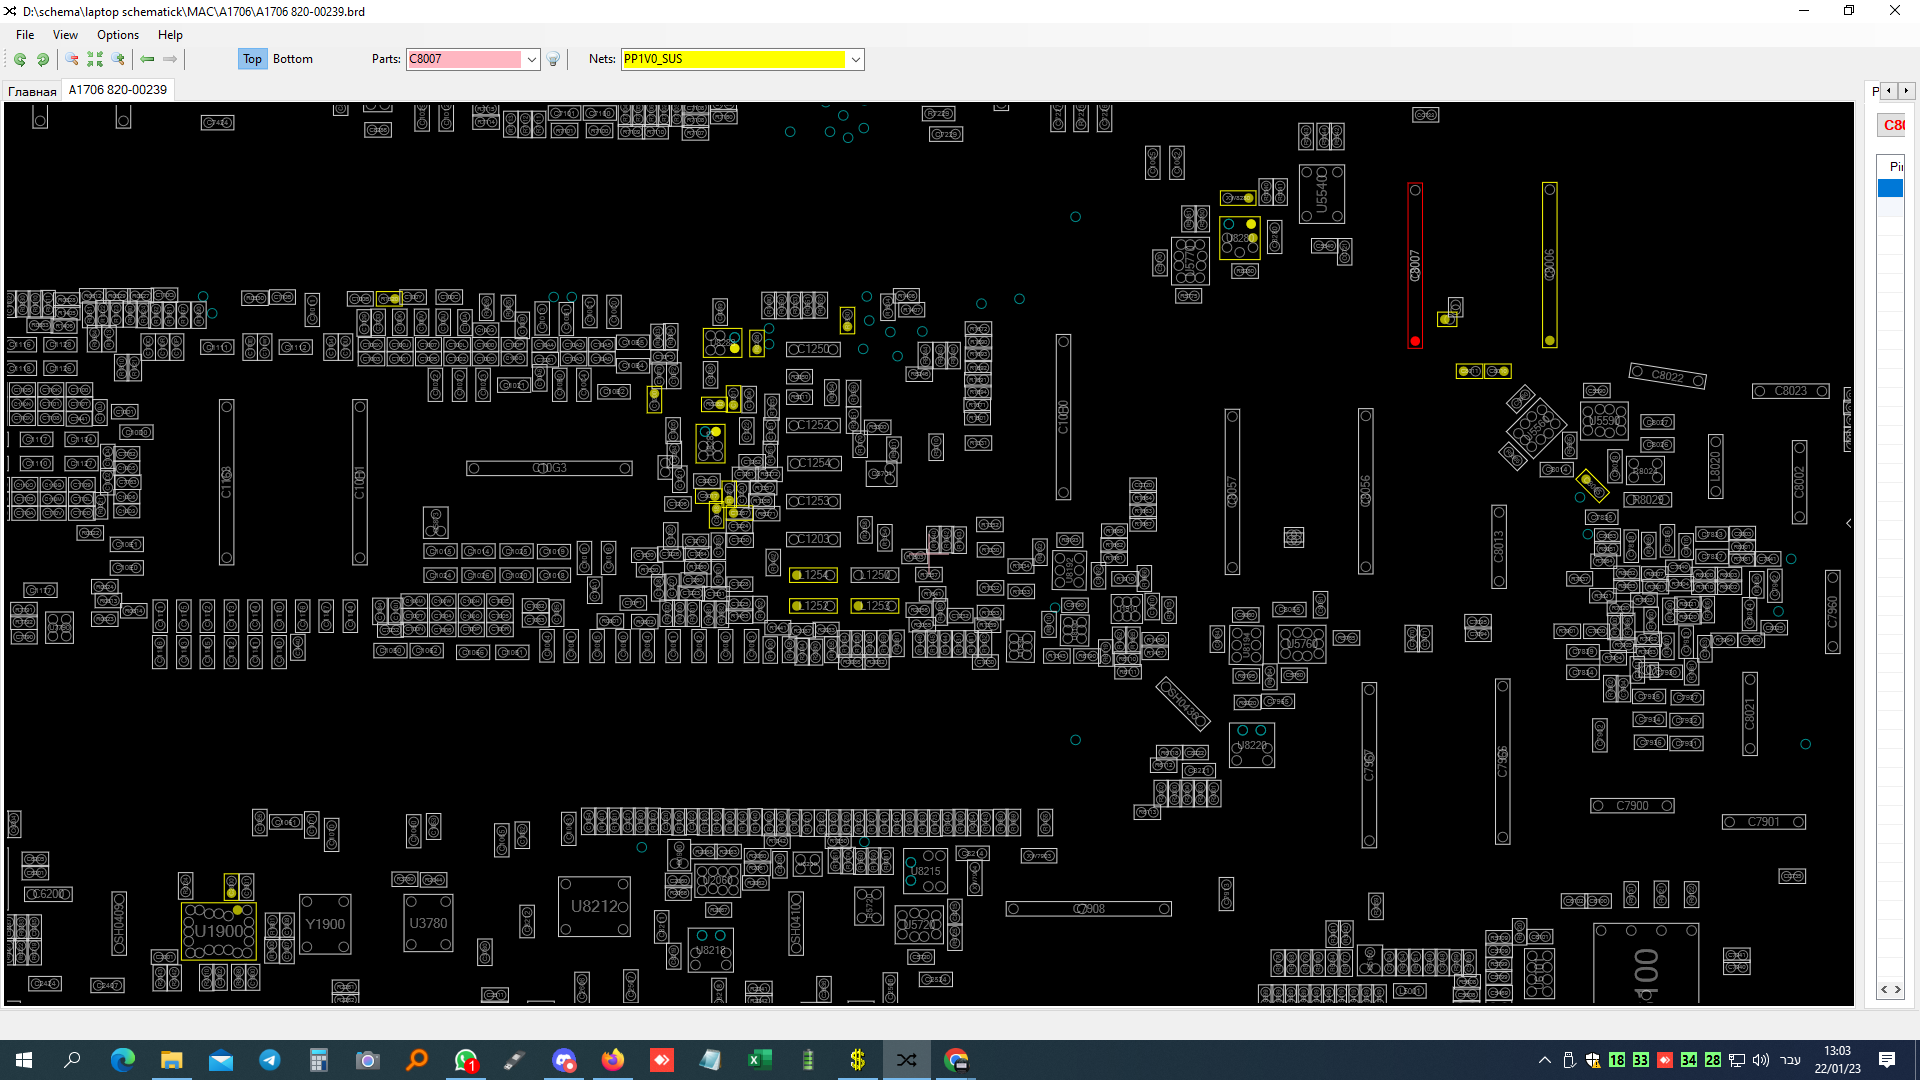Expand the Nets dropdown arrow
Viewport: 1920px width, 1080px height.
tap(856, 59)
